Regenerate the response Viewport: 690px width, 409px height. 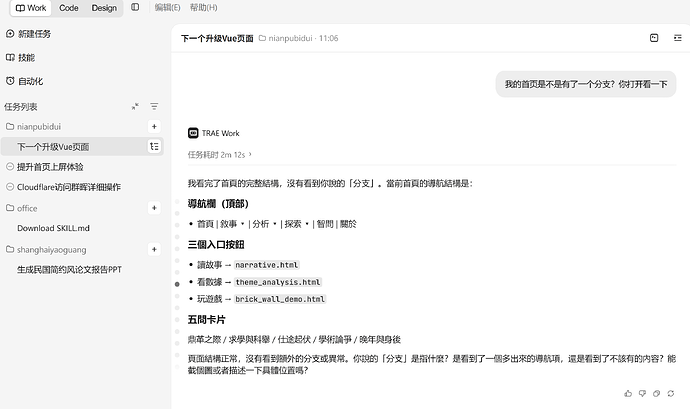pos(671,393)
